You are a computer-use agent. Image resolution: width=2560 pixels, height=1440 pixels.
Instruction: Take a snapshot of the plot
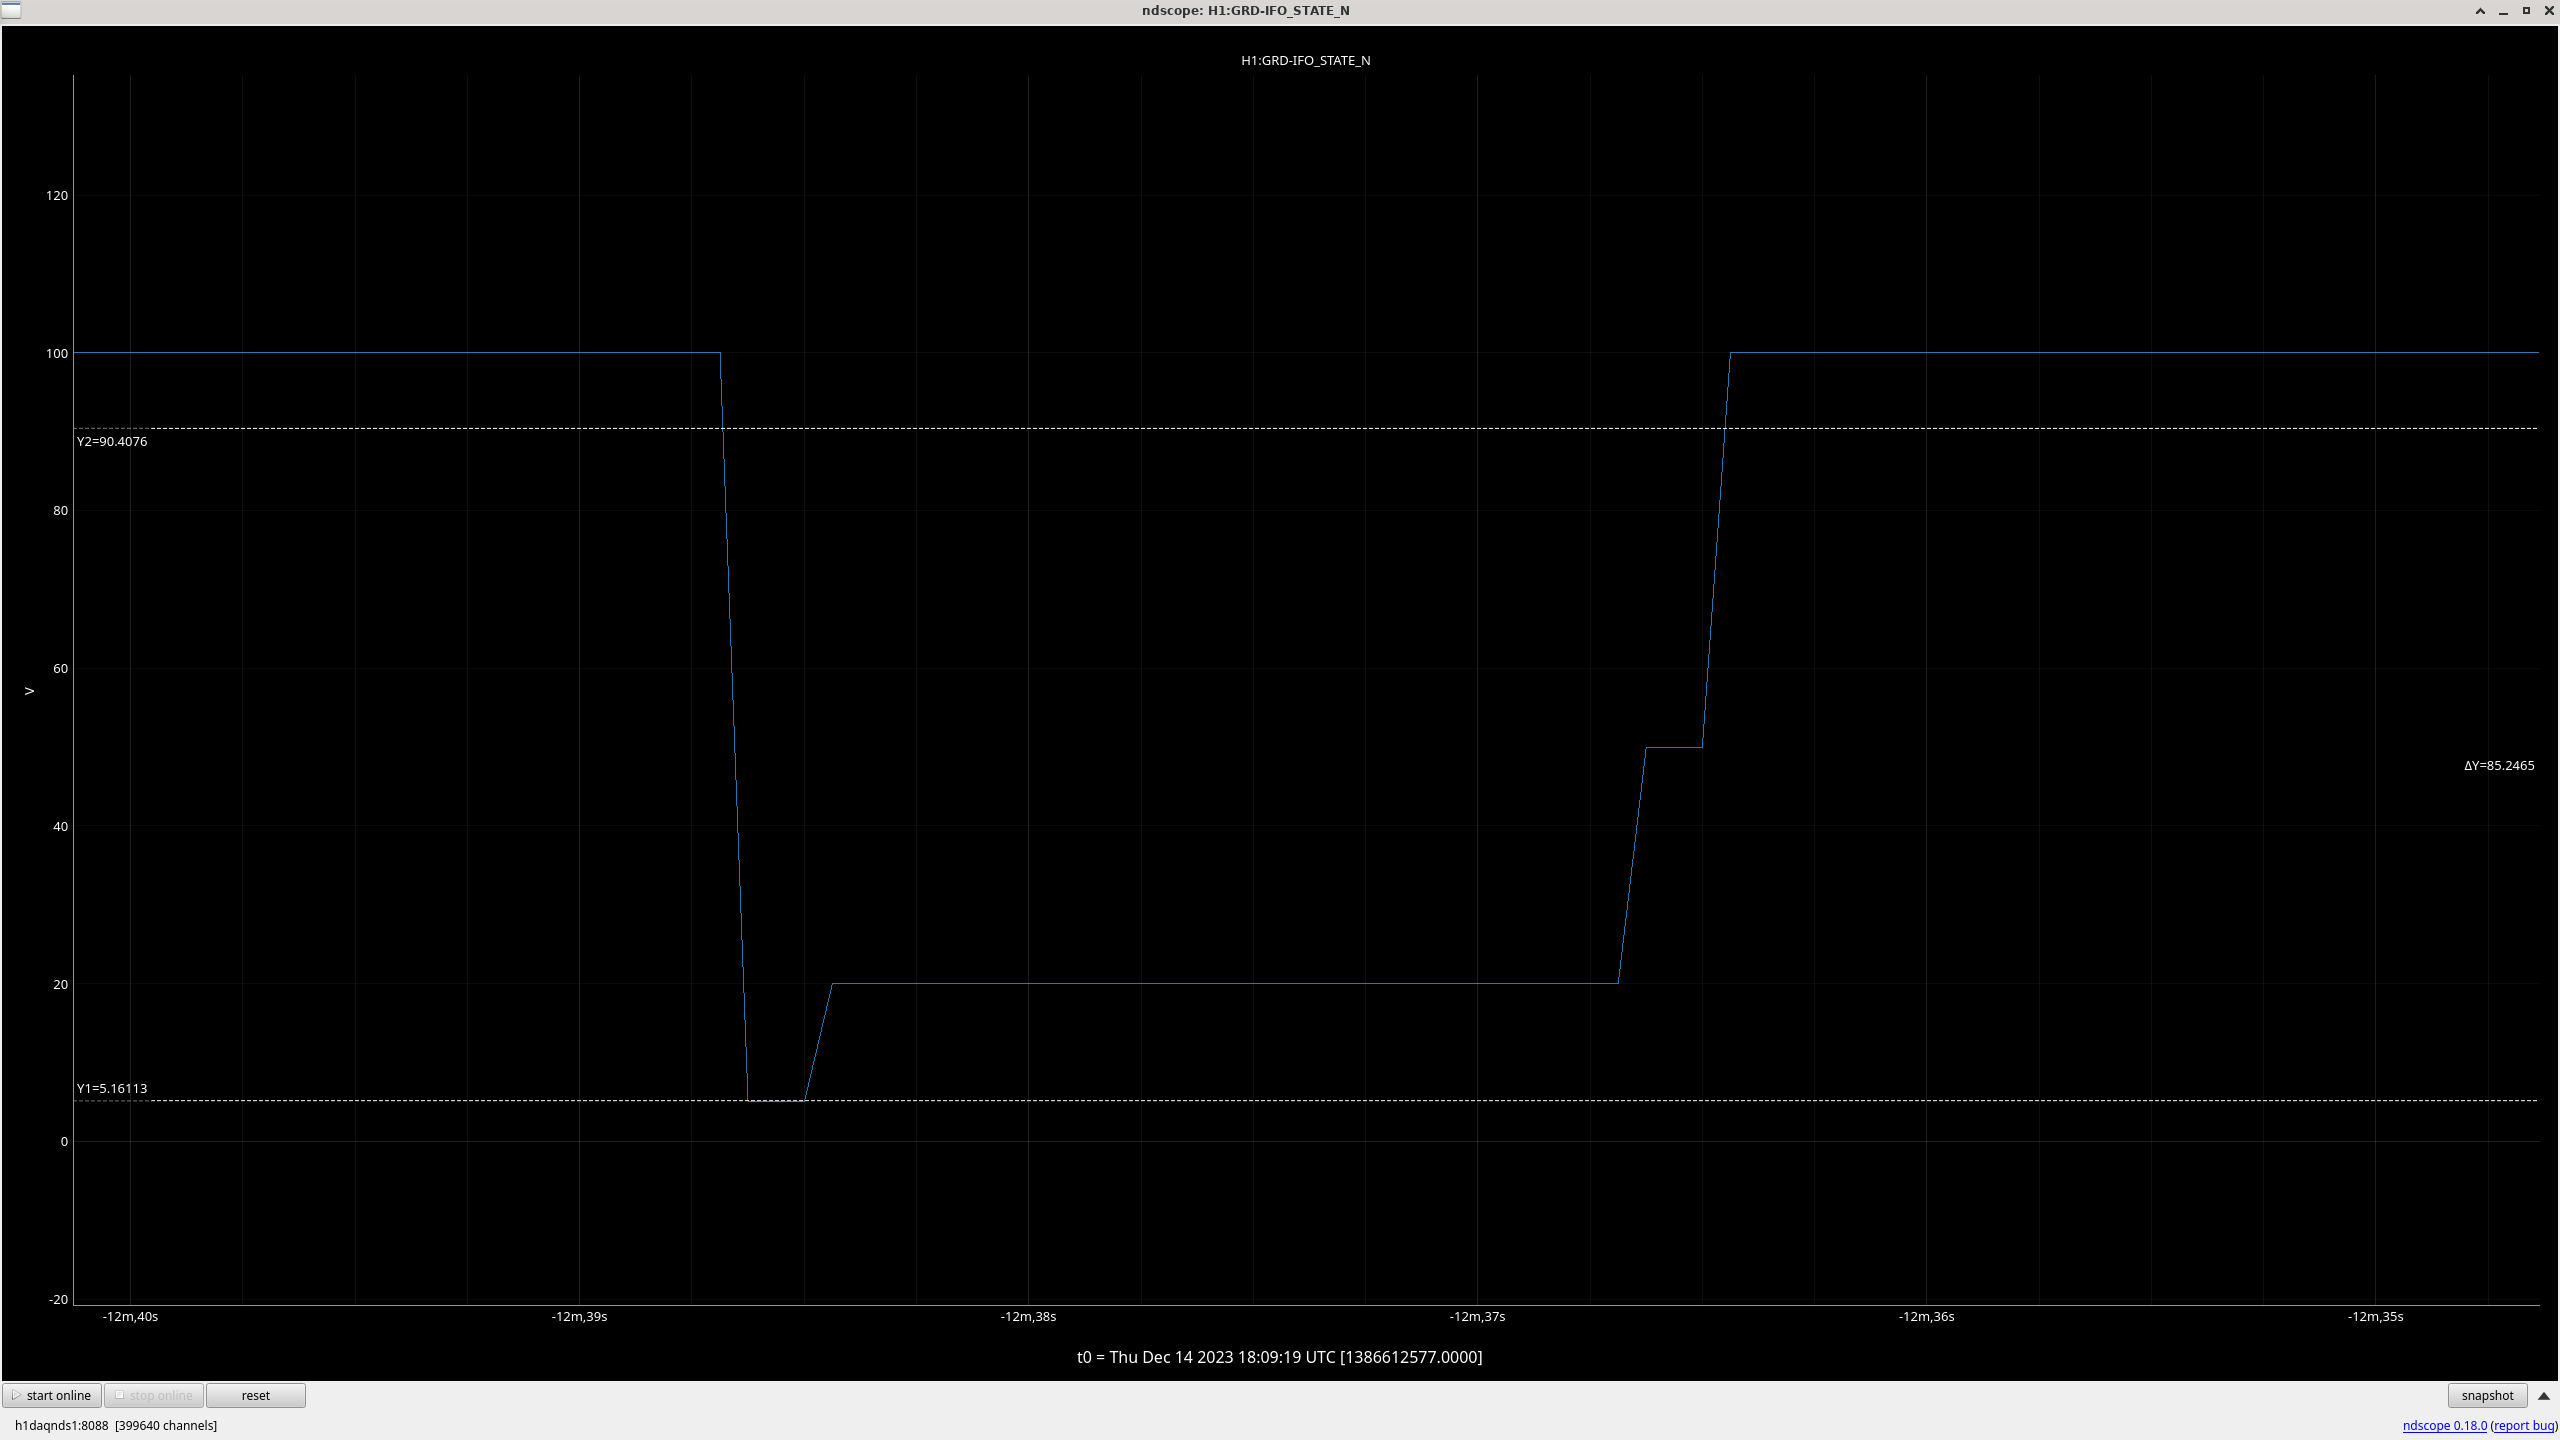[x=2487, y=1395]
